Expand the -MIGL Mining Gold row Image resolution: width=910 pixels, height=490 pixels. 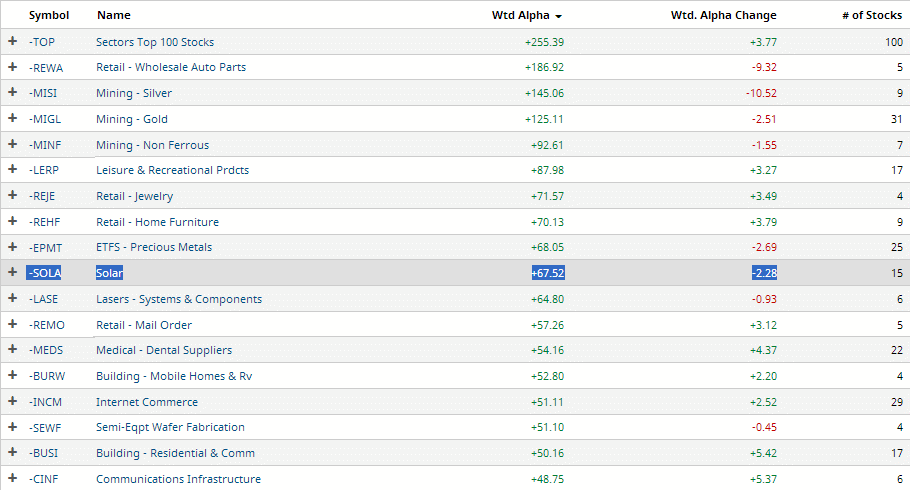(12, 118)
